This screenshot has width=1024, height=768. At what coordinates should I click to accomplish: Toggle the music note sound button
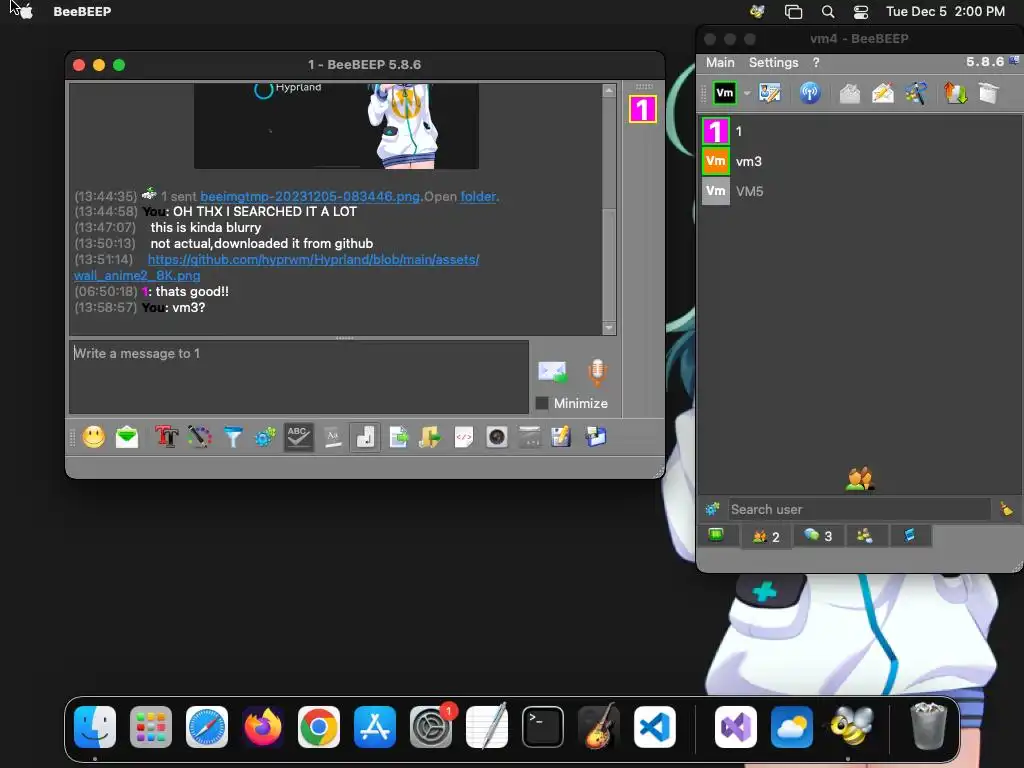click(365, 437)
